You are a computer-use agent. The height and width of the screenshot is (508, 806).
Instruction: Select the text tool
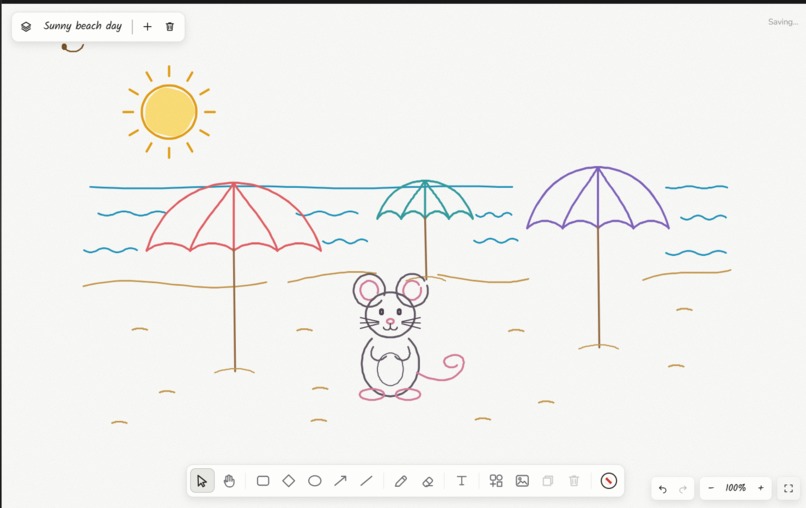click(462, 481)
